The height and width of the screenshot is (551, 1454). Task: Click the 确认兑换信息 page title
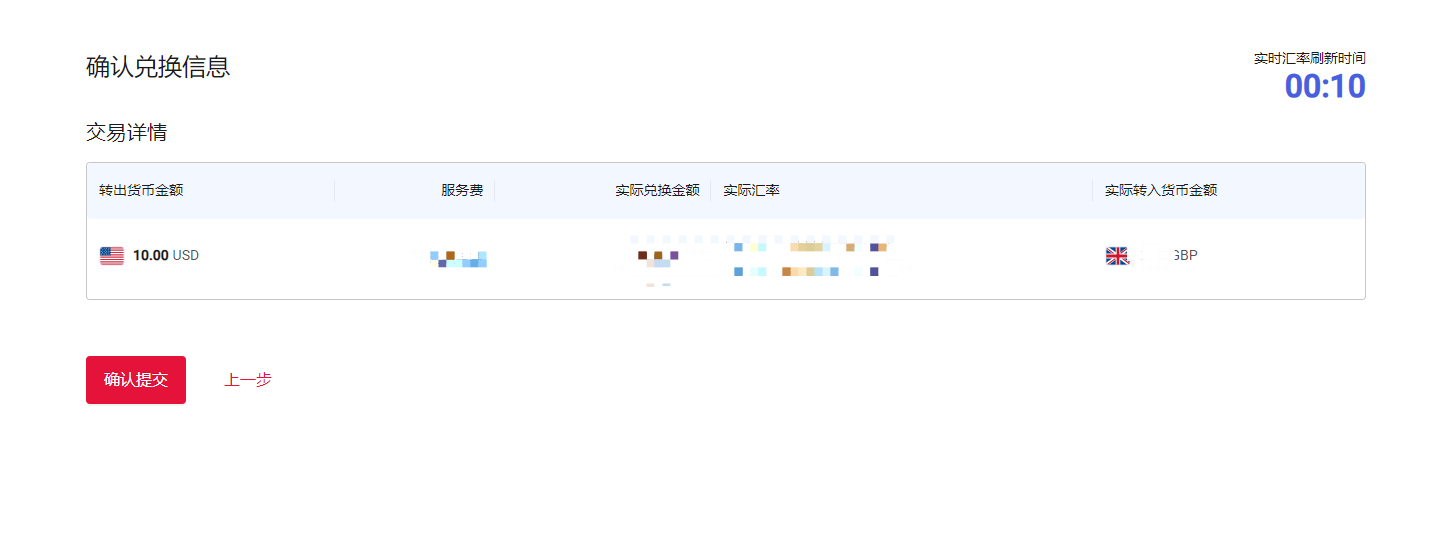click(x=158, y=67)
